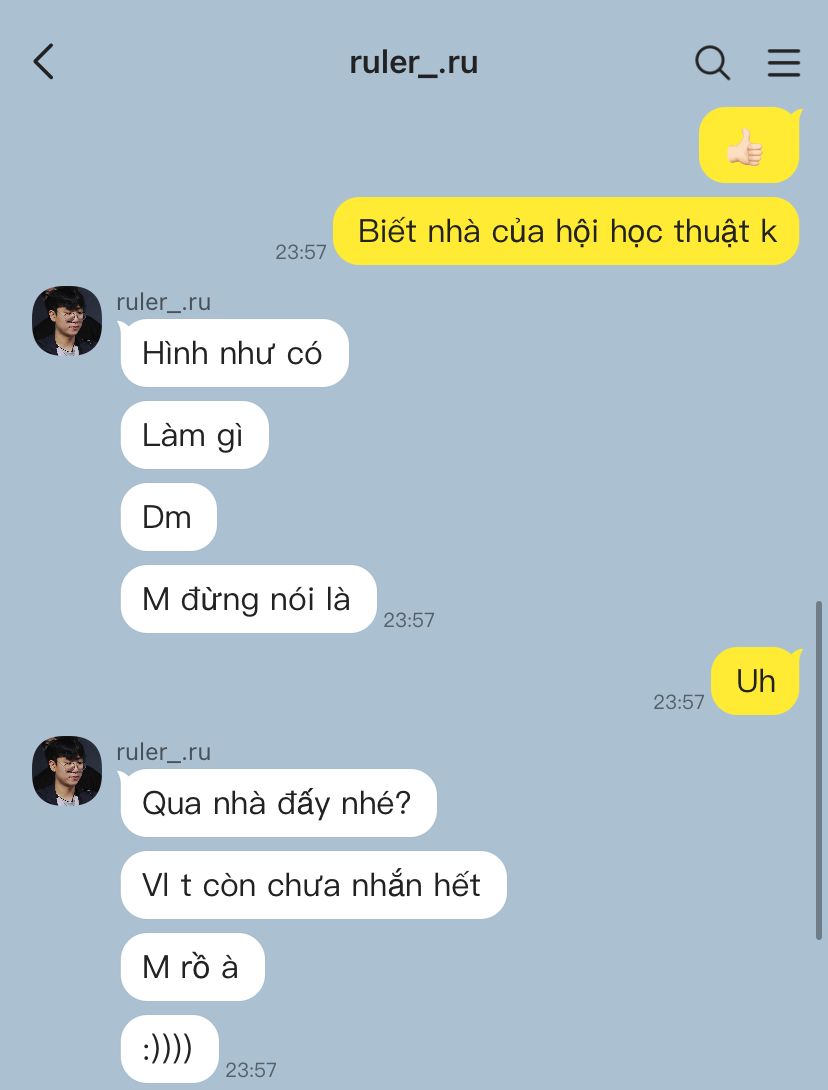Image resolution: width=828 pixels, height=1090 pixels.
Task: Tap the 'Hình như có' message
Action: 234,353
